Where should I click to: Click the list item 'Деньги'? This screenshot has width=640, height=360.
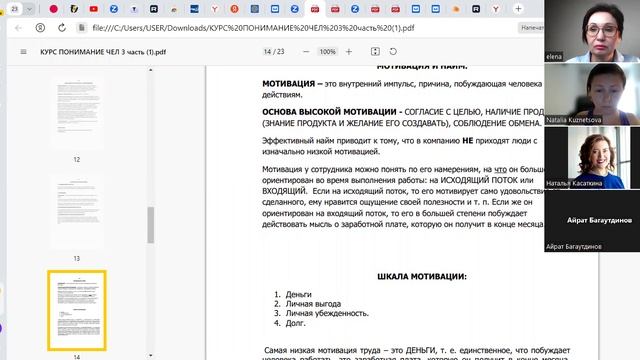click(298, 294)
